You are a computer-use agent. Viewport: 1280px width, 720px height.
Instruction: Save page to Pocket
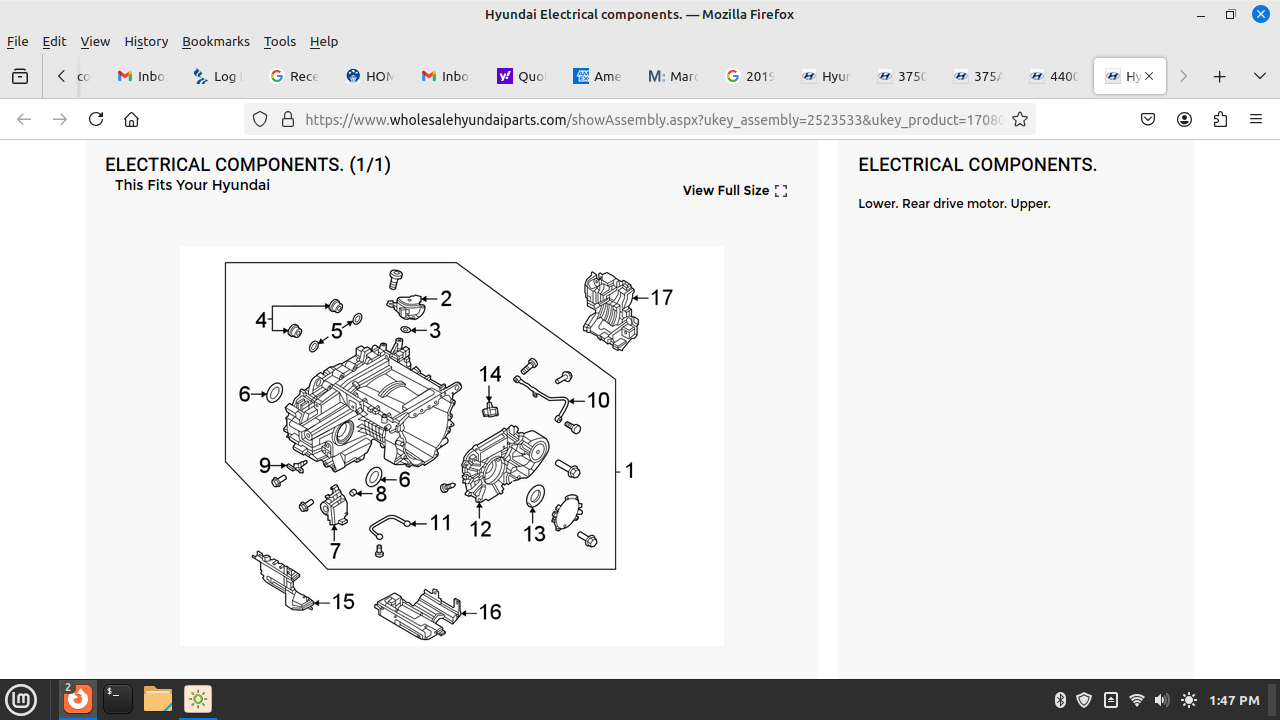click(1148, 119)
